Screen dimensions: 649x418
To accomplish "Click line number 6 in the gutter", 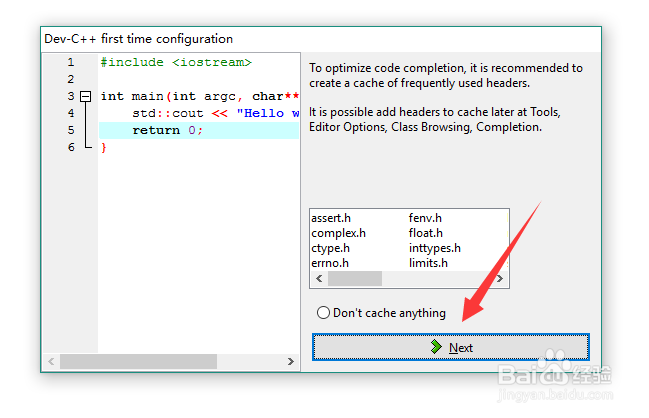I will coord(71,147).
